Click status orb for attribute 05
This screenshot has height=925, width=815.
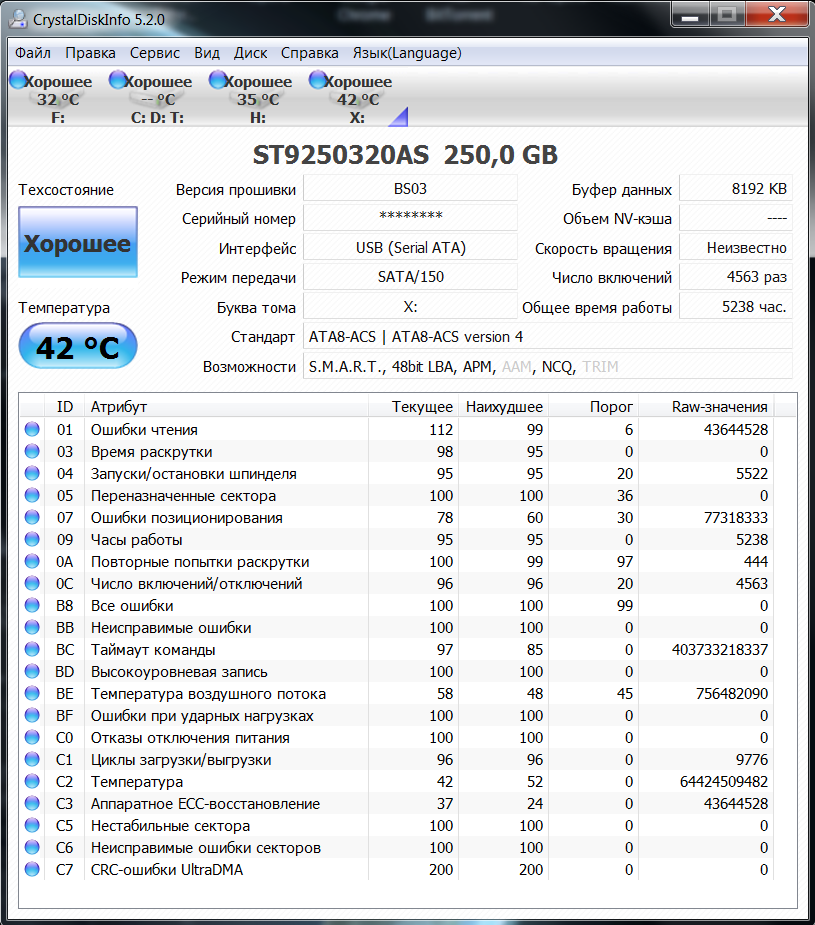click(32, 495)
